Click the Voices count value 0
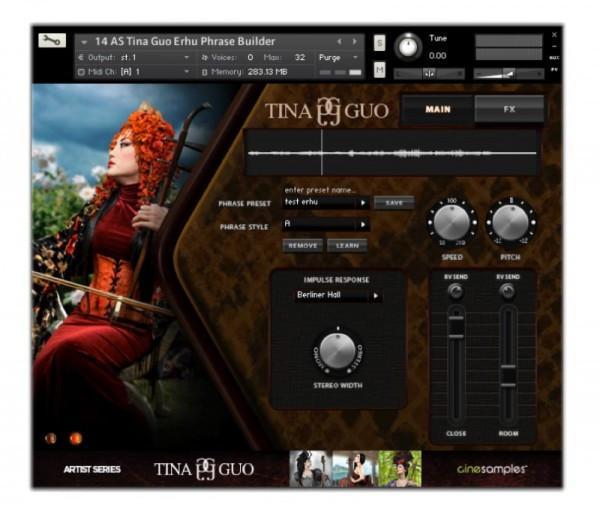 250,57
